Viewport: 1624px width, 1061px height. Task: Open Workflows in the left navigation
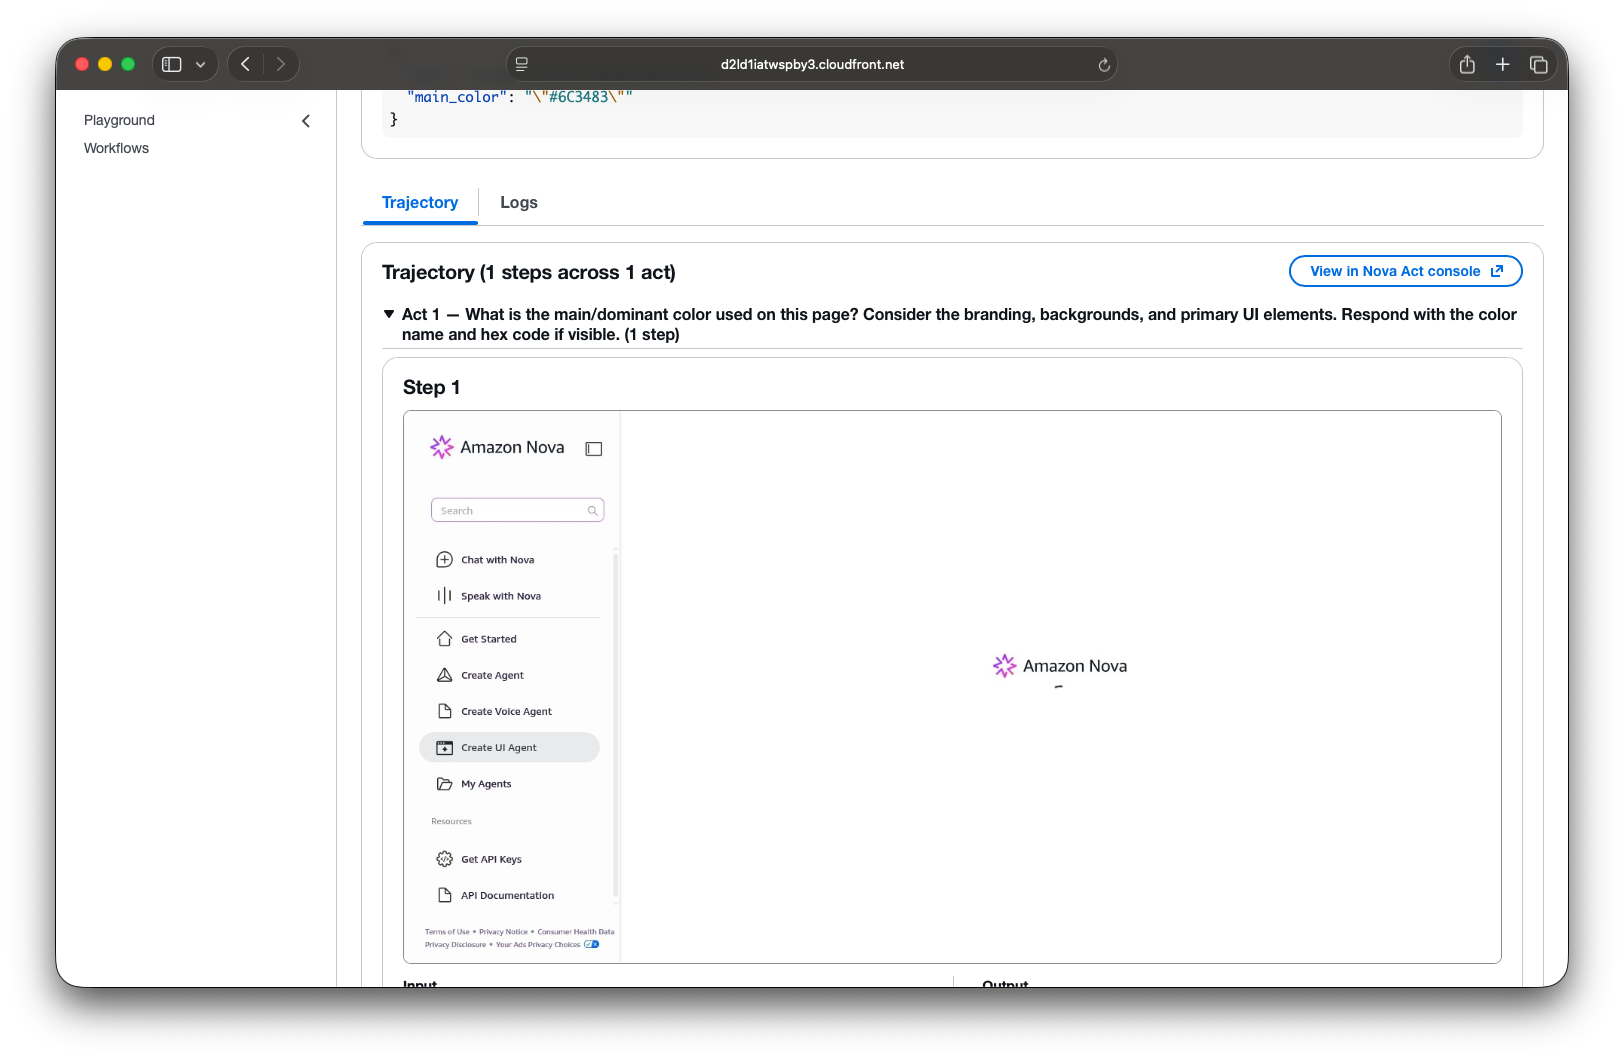pyautogui.click(x=116, y=148)
